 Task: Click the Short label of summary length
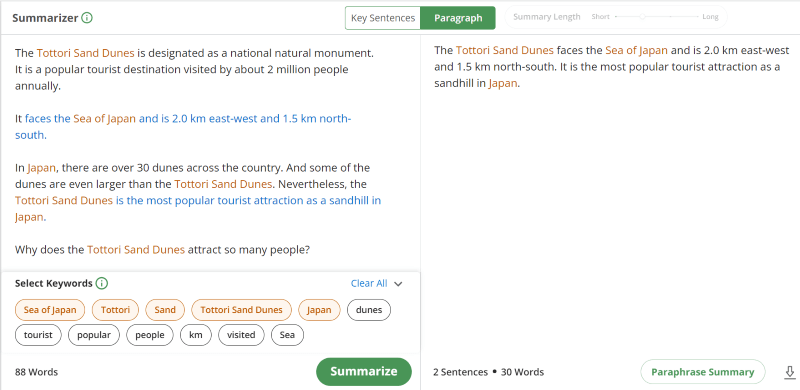point(601,17)
